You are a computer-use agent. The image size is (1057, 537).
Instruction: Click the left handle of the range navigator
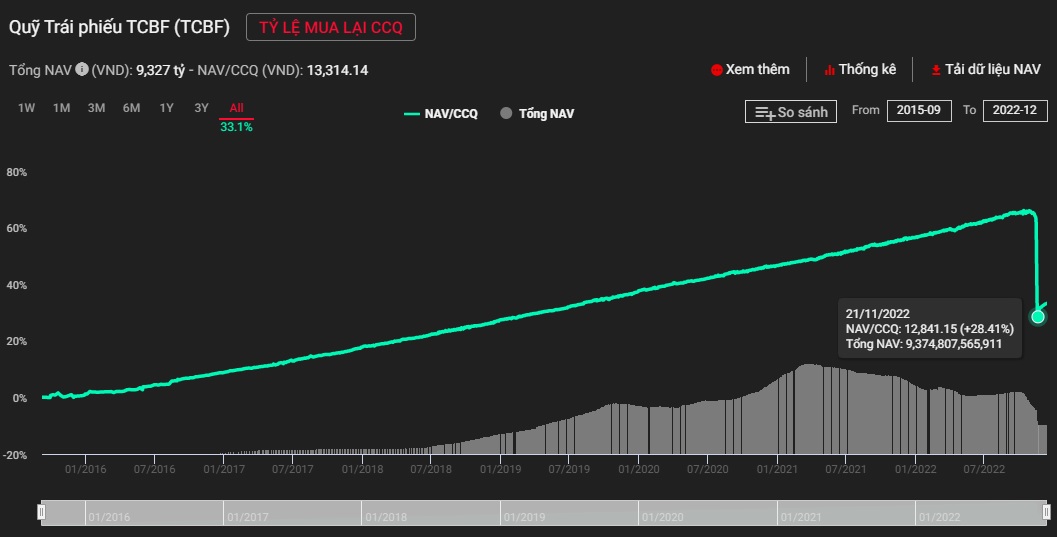tap(41, 513)
